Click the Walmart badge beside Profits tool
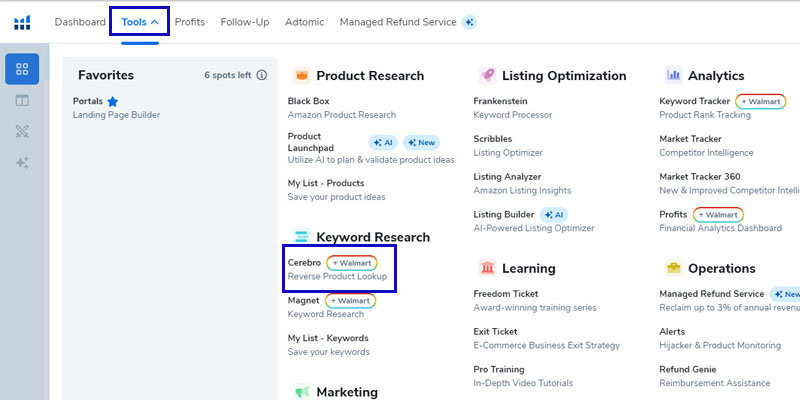The height and width of the screenshot is (400, 800). pyautogui.click(x=718, y=215)
